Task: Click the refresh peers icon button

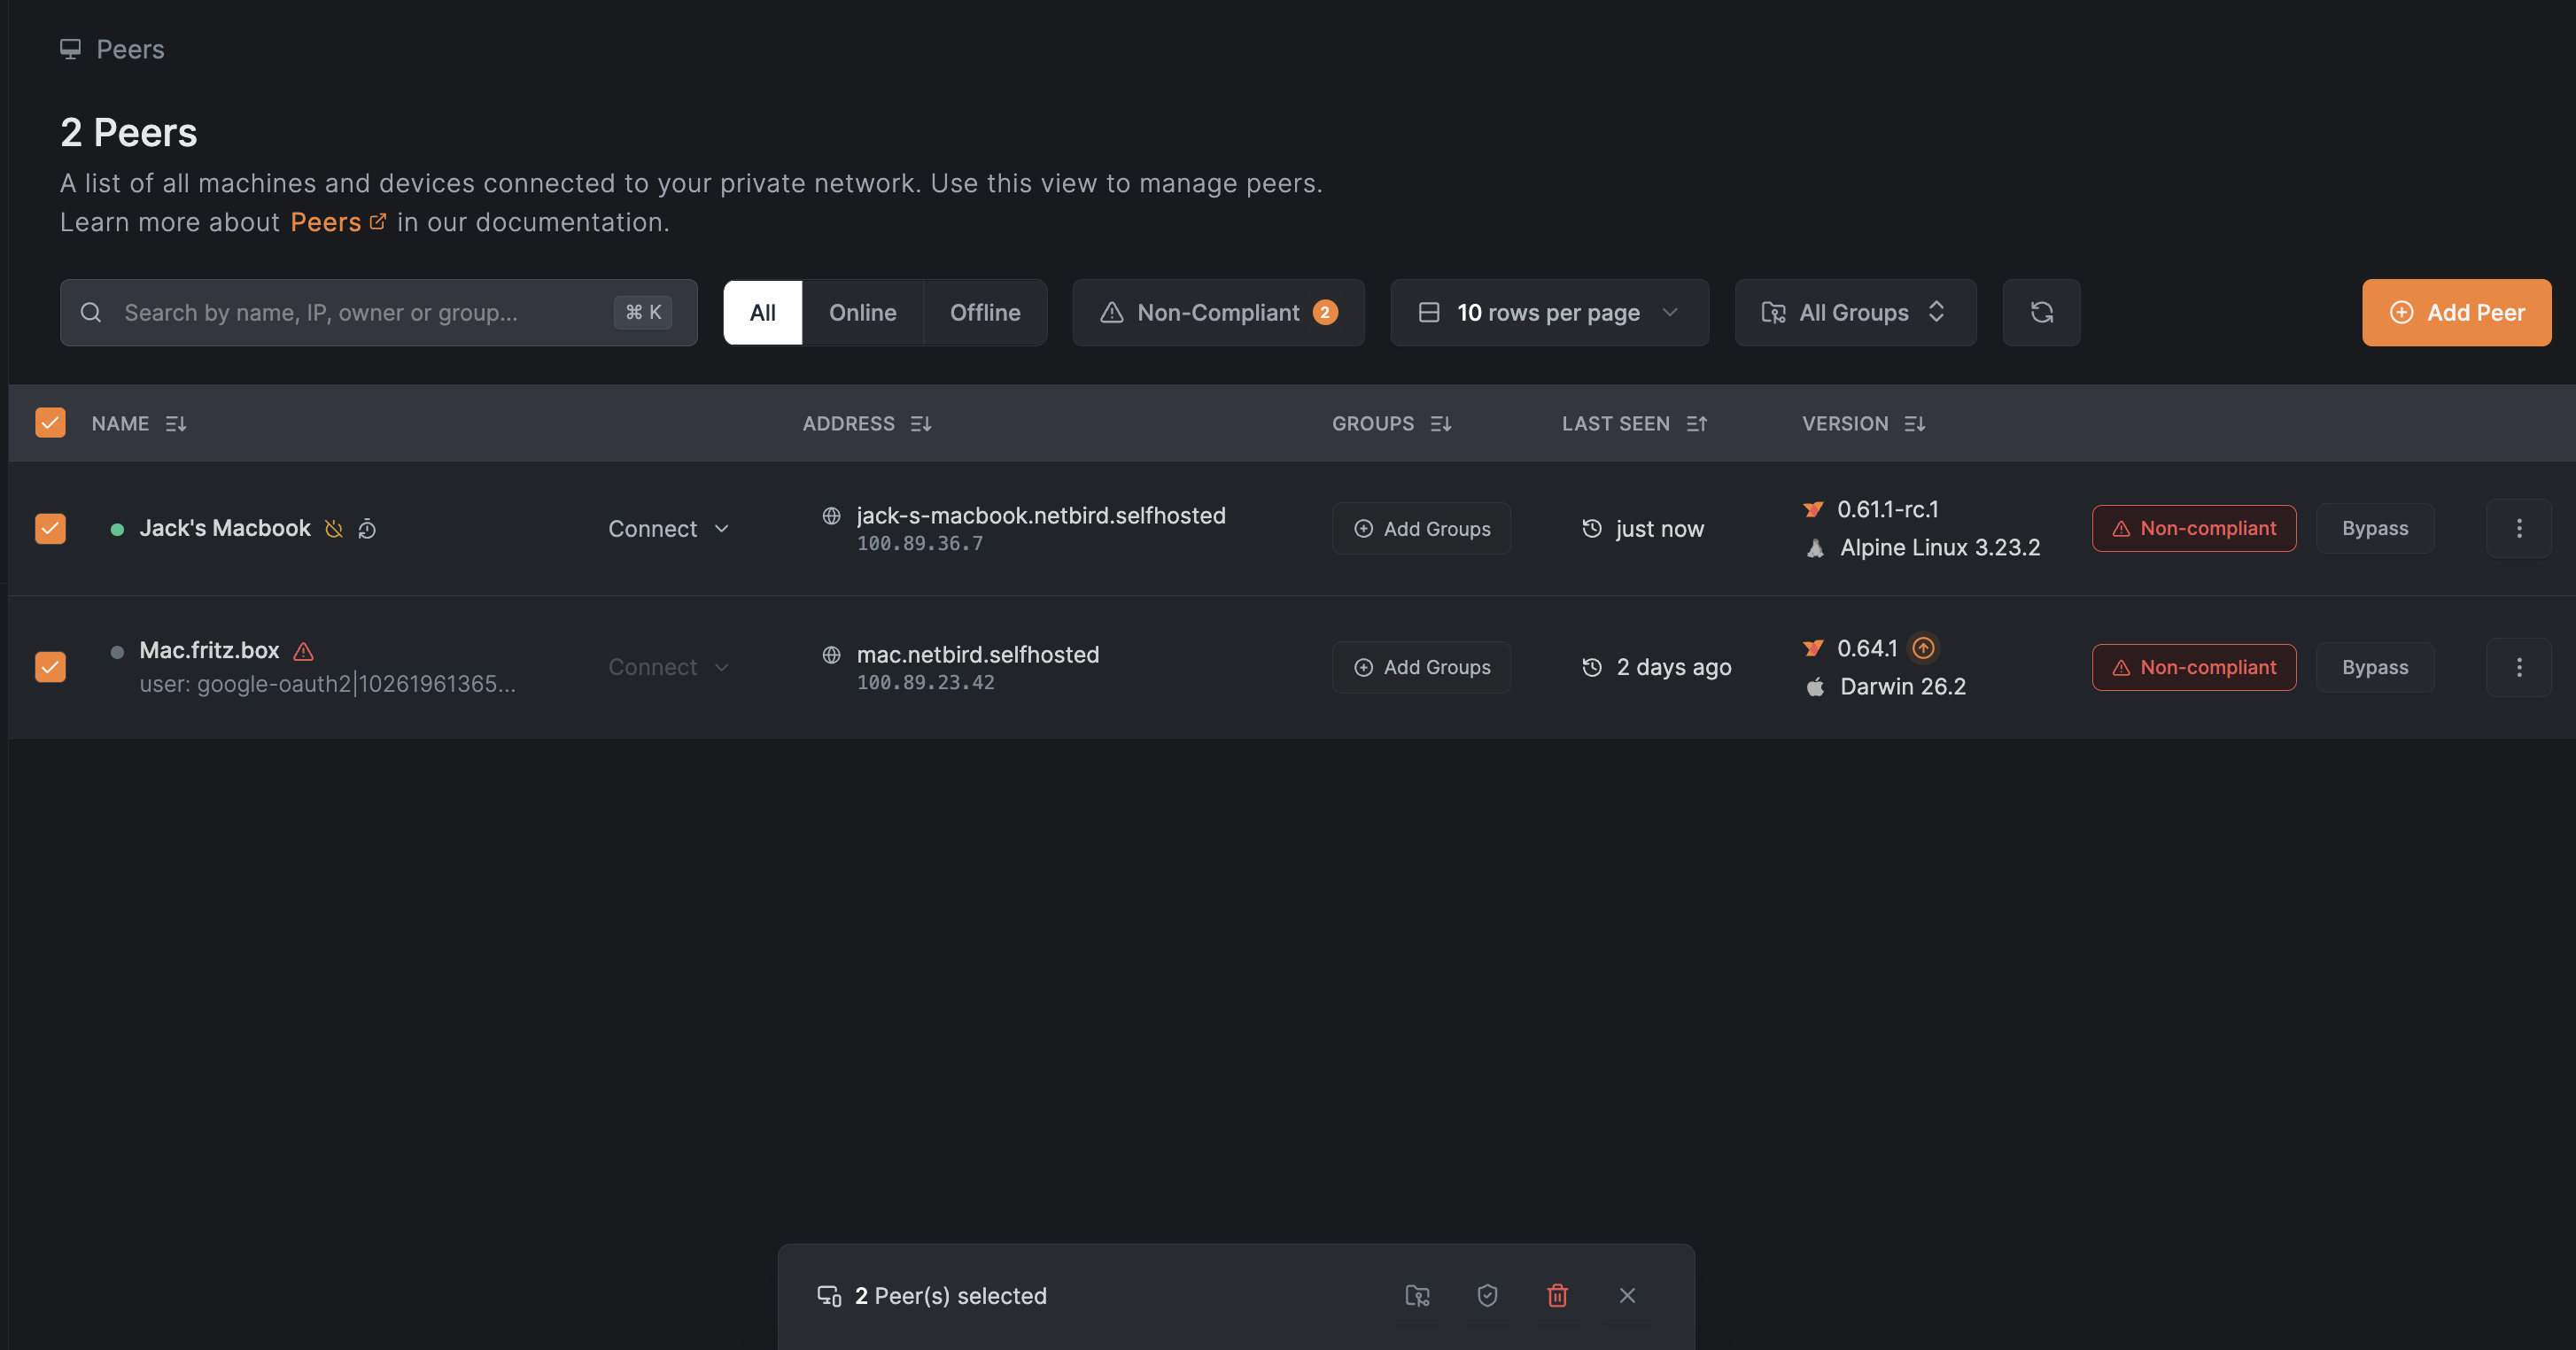Action: point(2041,313)
